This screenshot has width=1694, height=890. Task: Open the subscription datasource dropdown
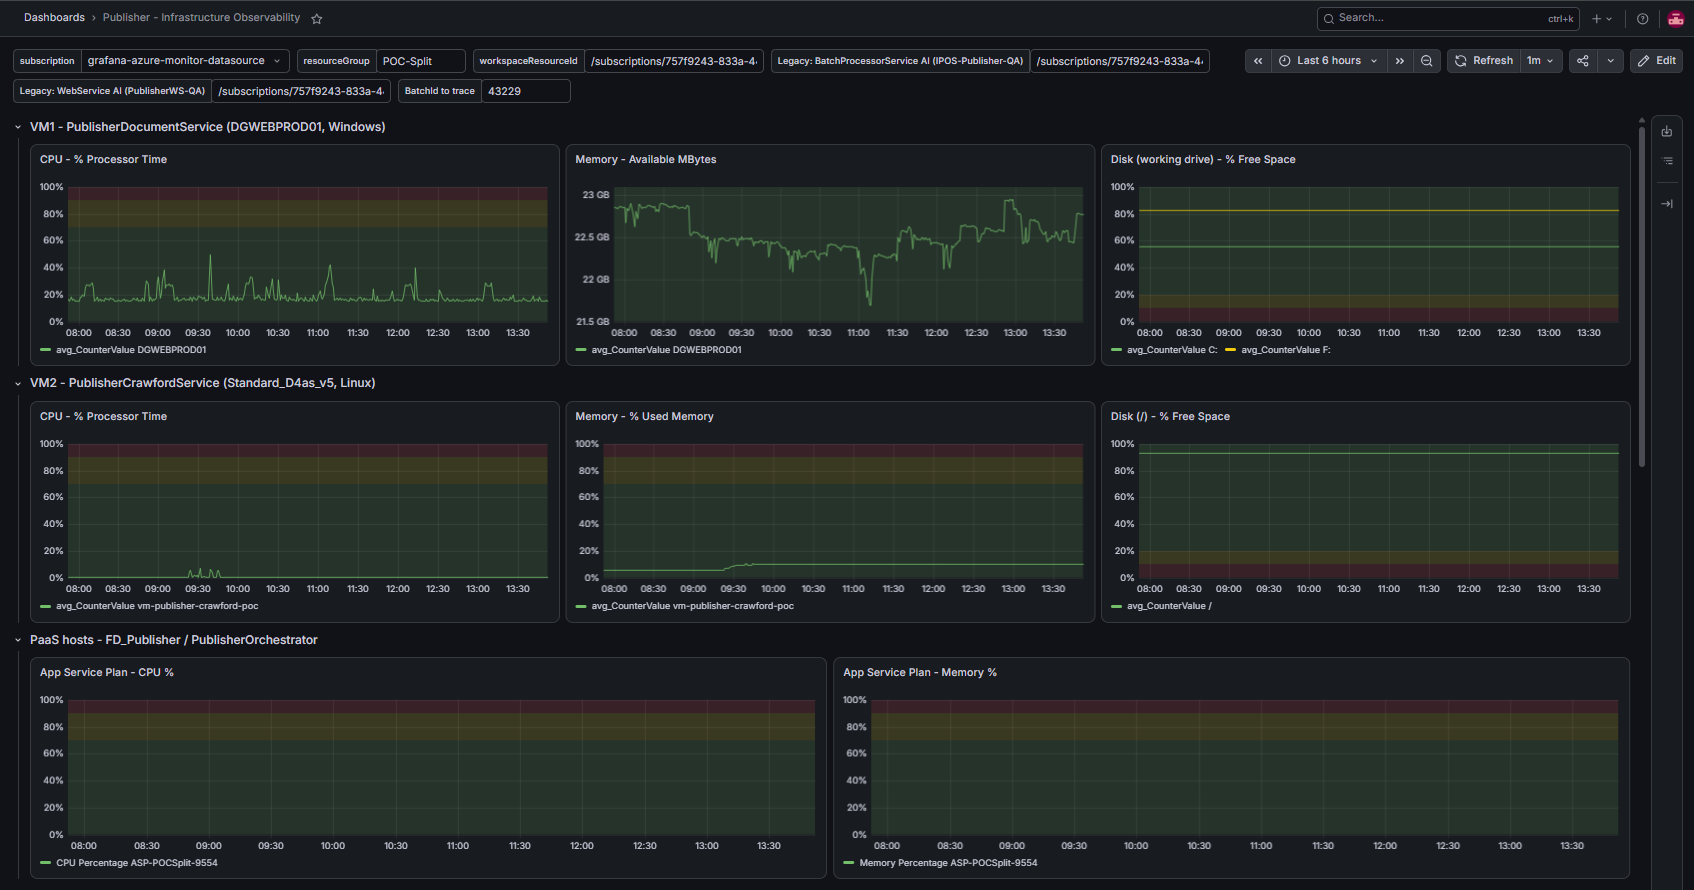tap(185, 61)
